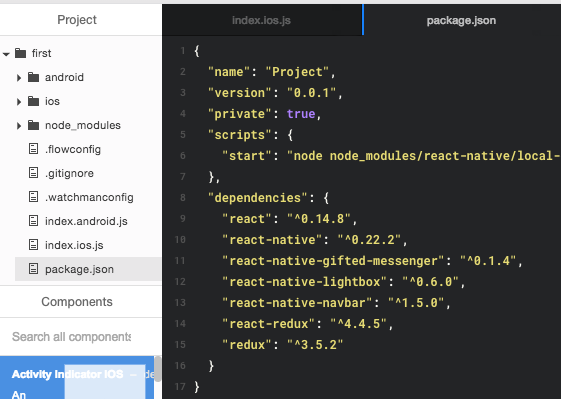Click line number 17 in the gutter

pos(180,386)
